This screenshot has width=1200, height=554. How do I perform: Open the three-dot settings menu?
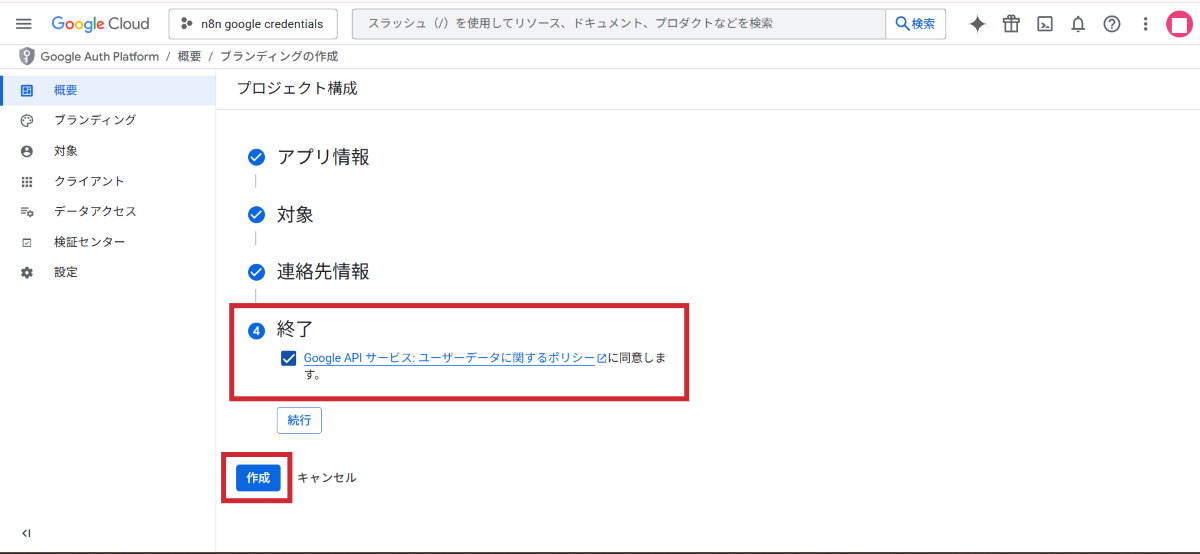pyautogui.click(x=1145, y=24)
